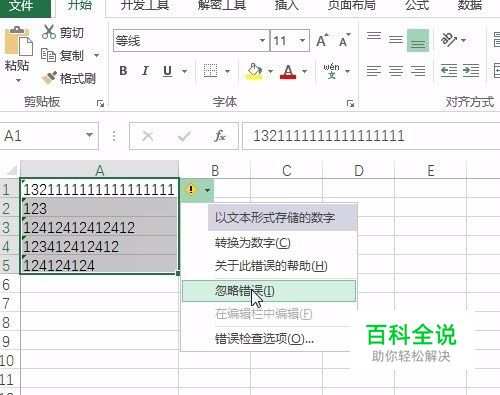Increase indent
Screen dimensions: 500x395
click(471, 71)
